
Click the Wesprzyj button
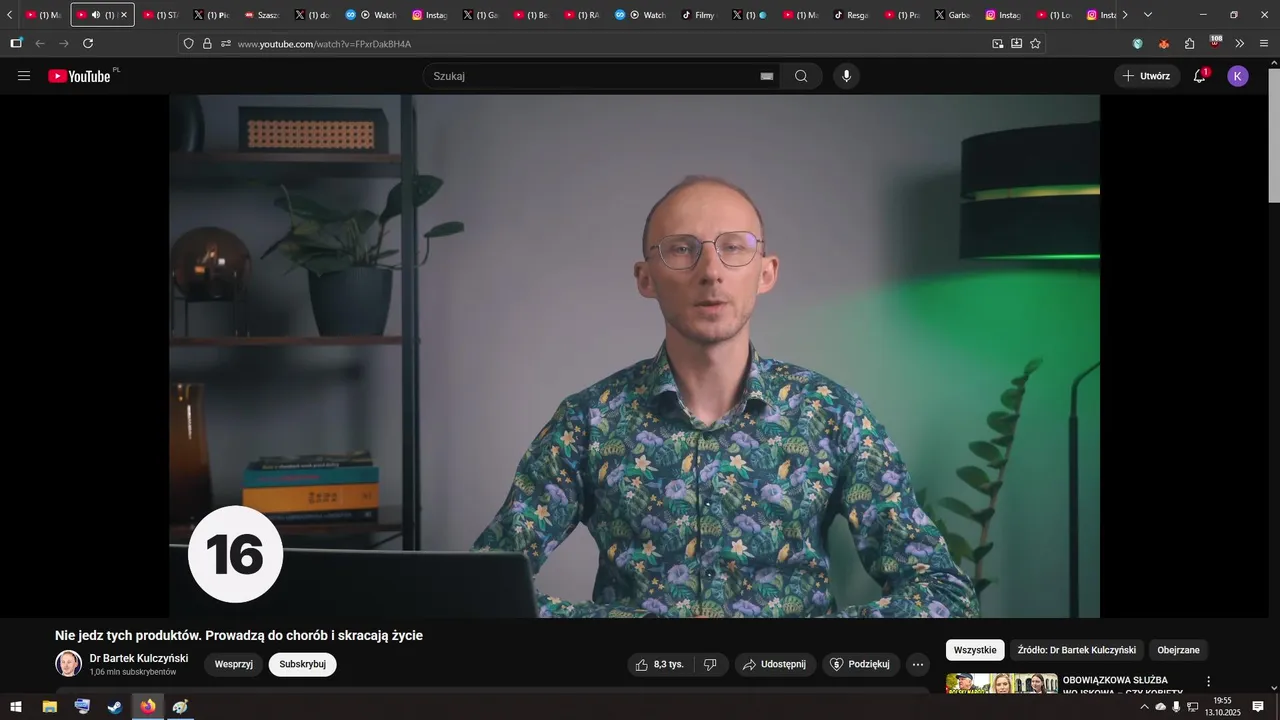(233, 664)
